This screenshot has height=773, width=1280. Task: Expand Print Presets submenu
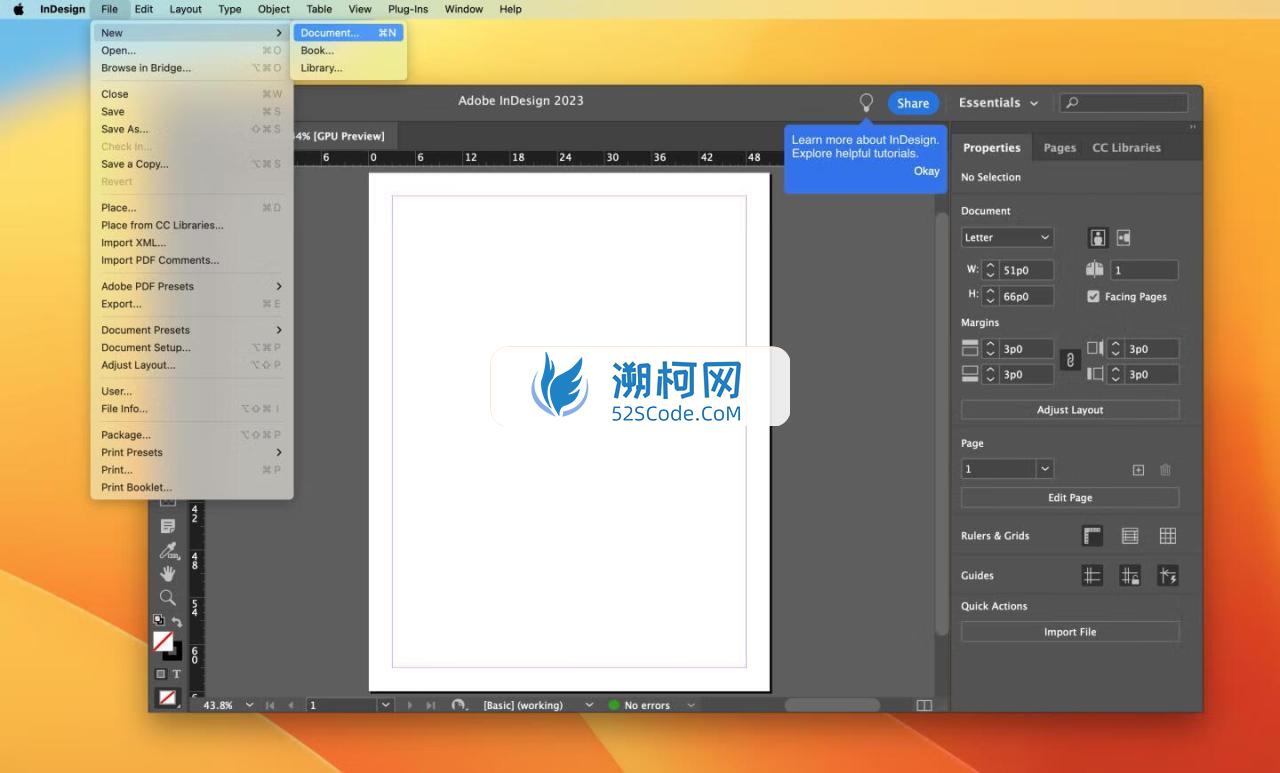pyautogui.click(x=191, y=452)
